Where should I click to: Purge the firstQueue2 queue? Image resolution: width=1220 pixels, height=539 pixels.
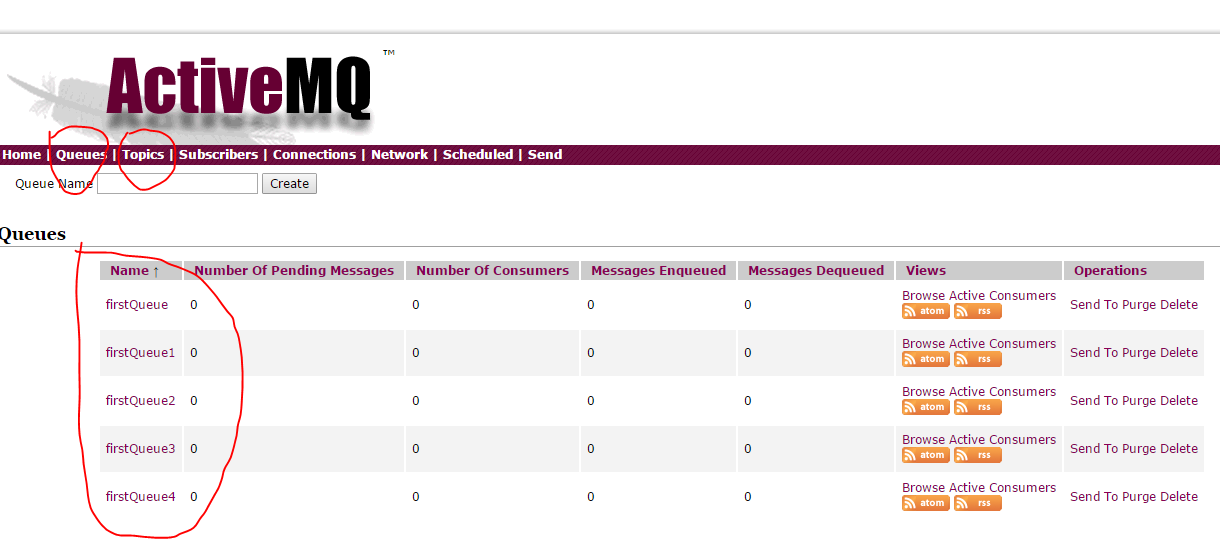[x=1139, y=401]
